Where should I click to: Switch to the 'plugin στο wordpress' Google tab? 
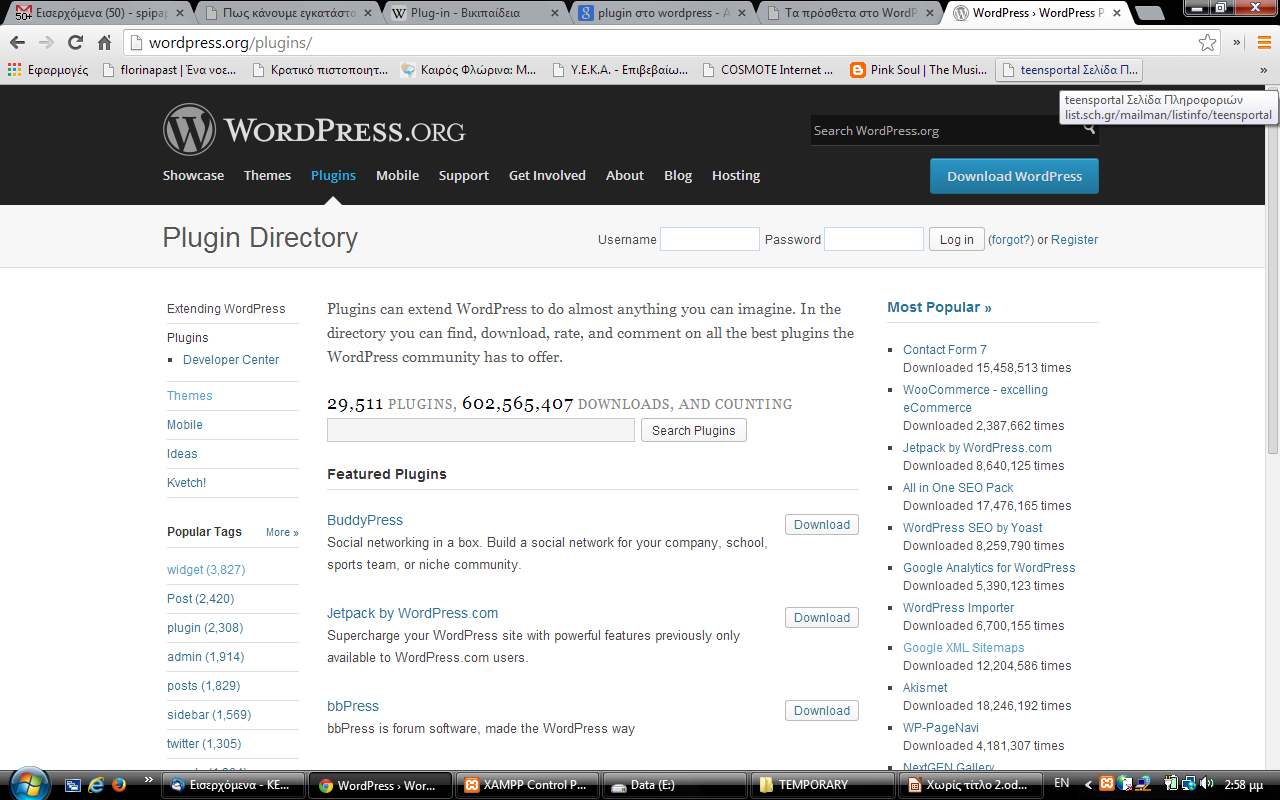[664, 13]
